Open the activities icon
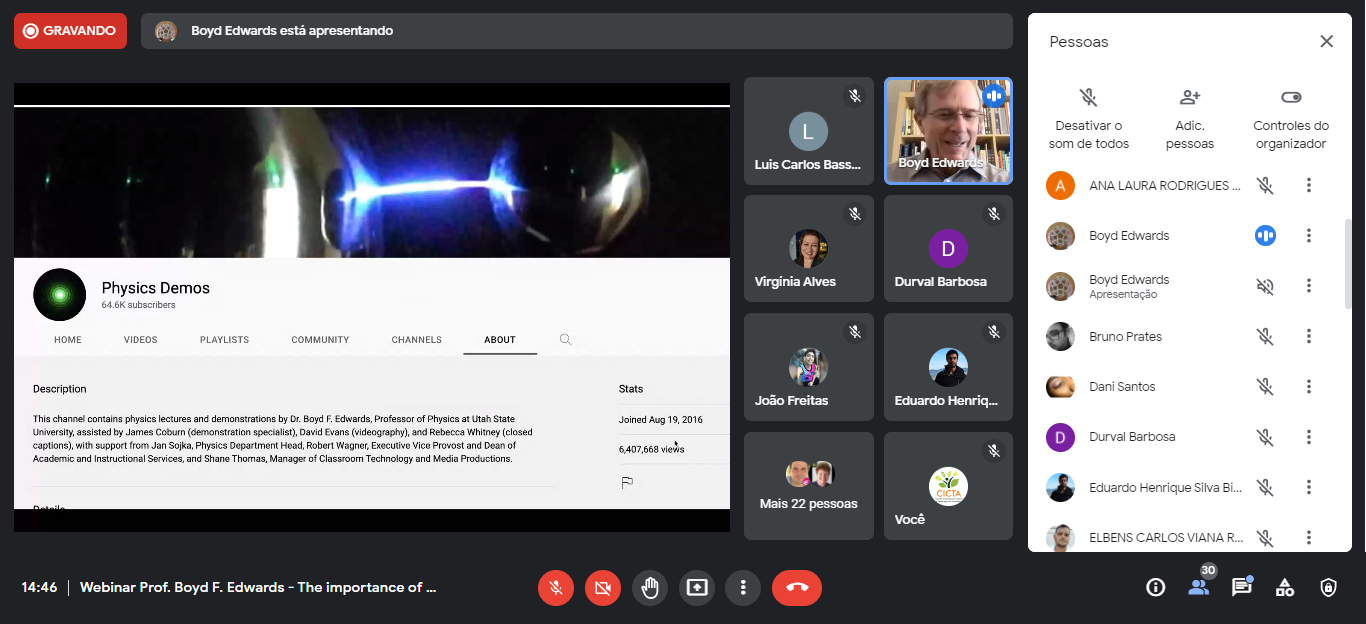This screenshot has width=1366, height=624. pyautogui.click(x=1285, y=588)
